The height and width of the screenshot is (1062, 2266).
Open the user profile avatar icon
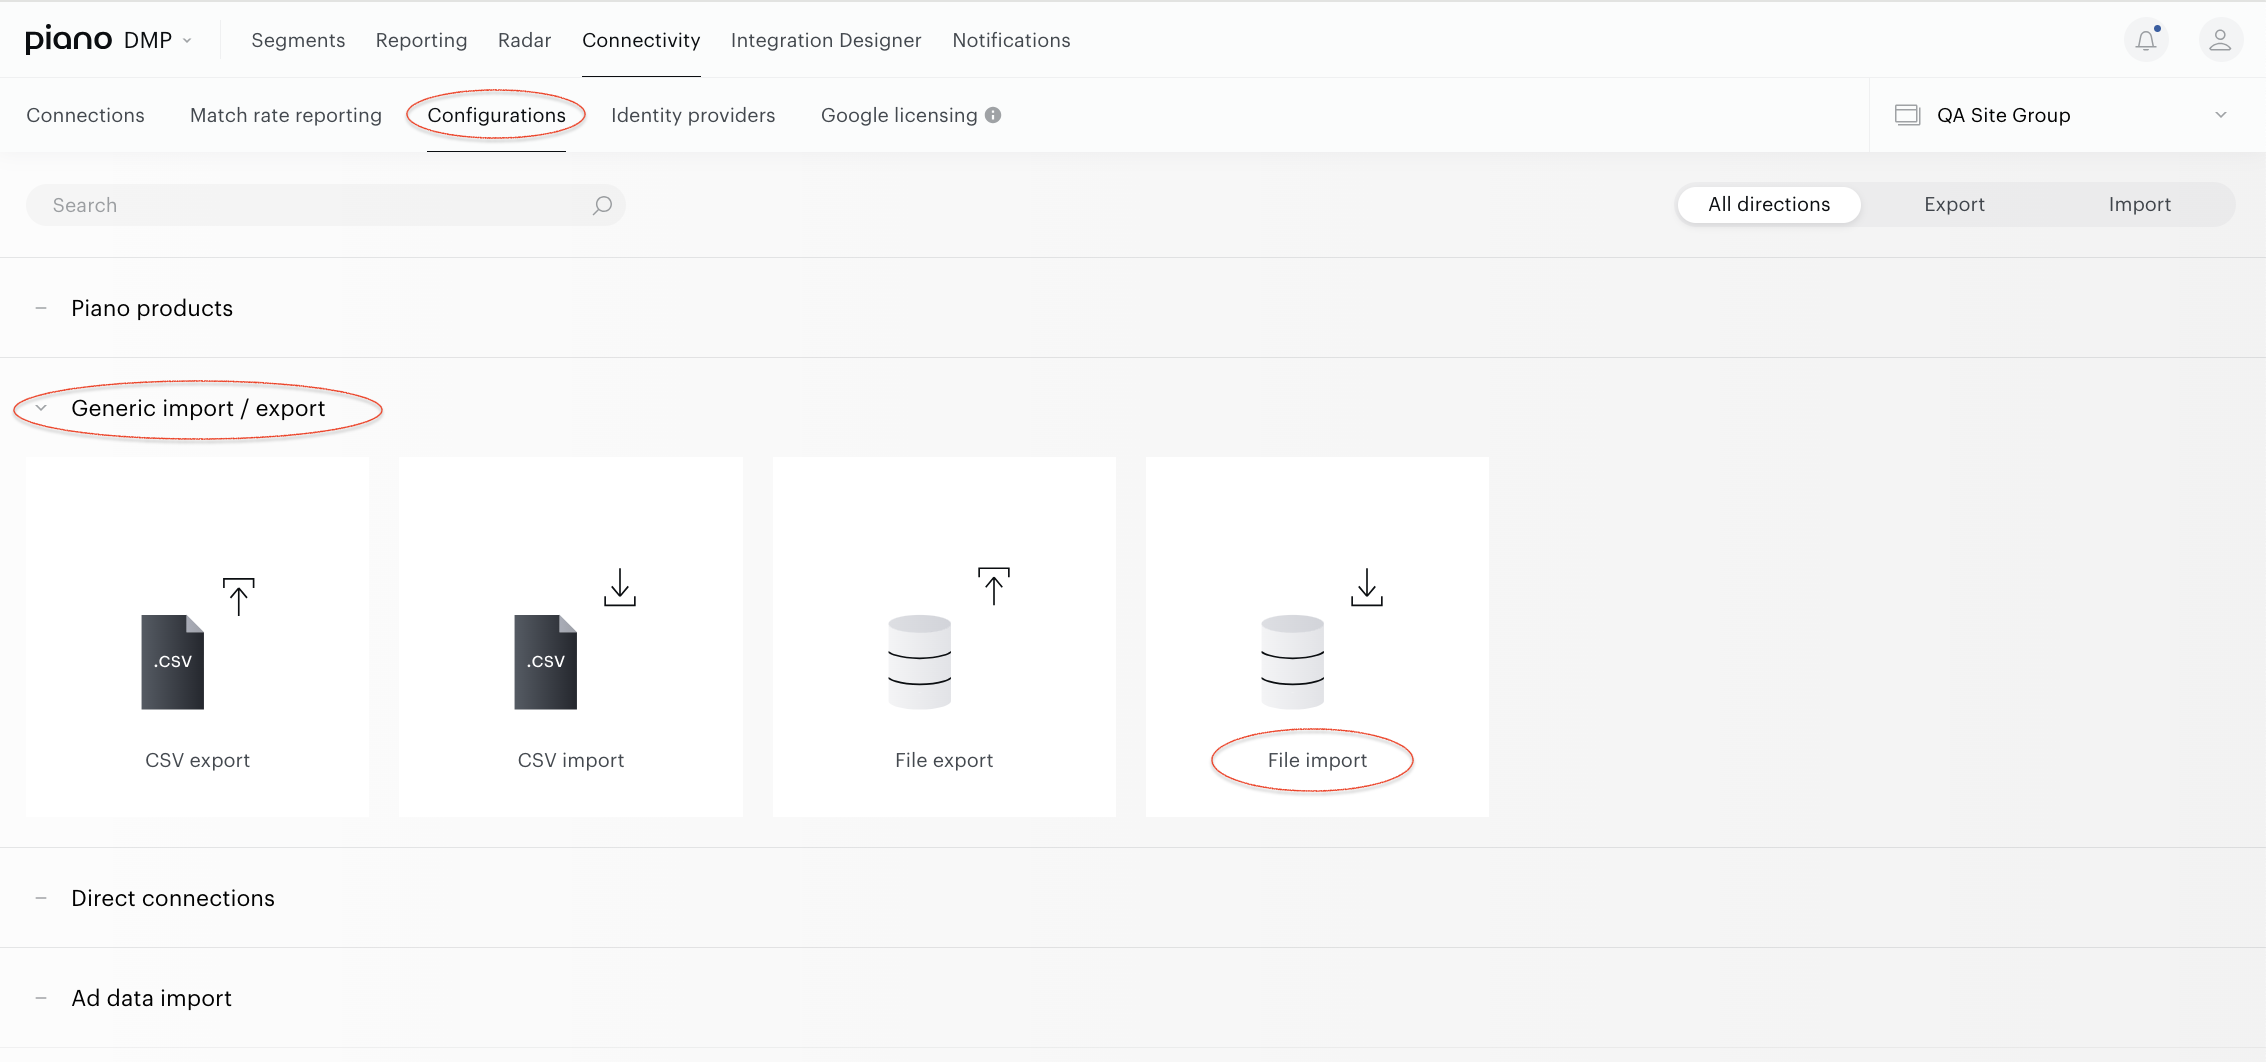point(2220,40)
